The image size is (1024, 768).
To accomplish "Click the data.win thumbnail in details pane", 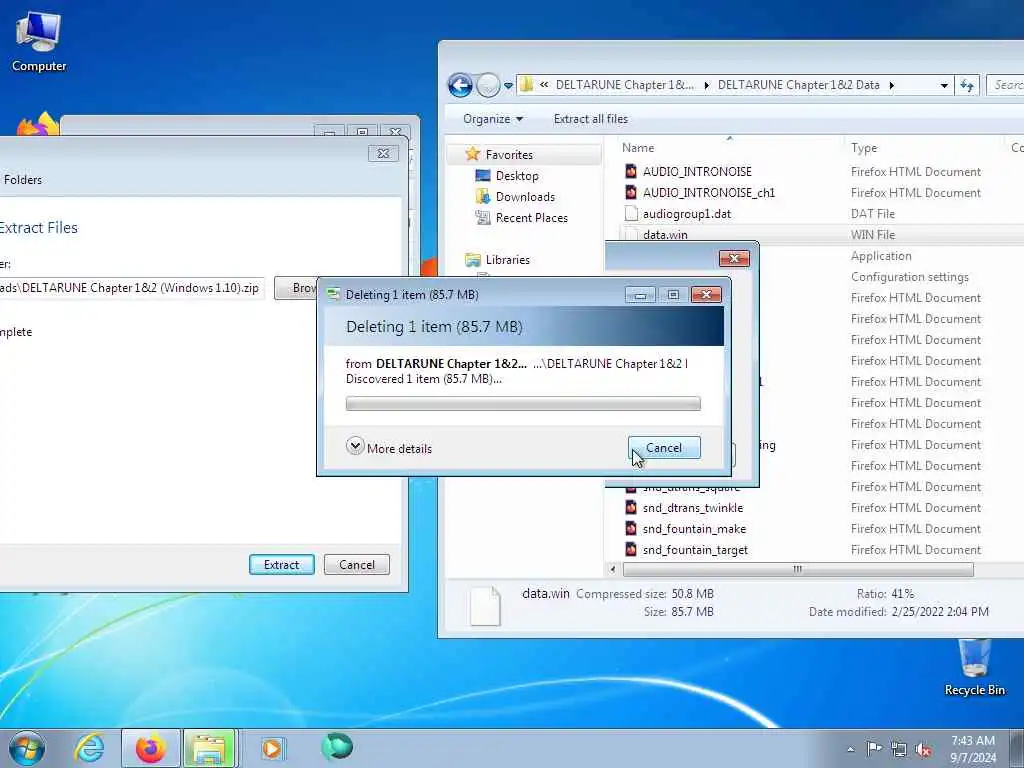I will pyautogui.click(x=485, y=605).
